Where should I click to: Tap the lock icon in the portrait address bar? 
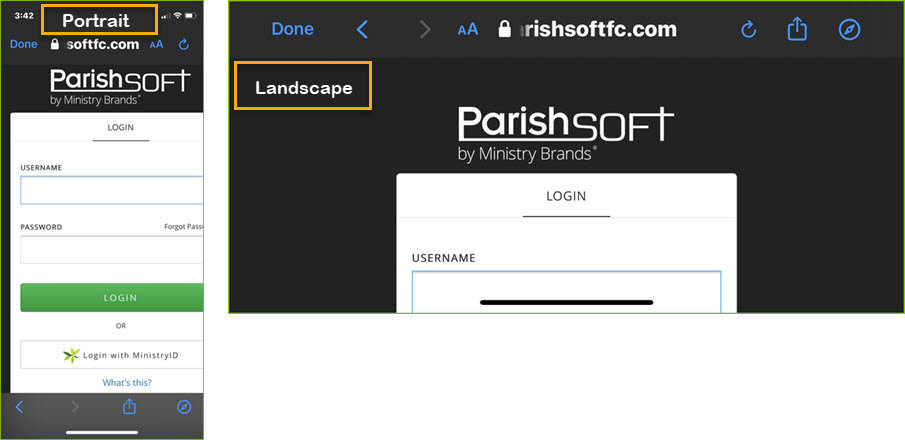pyautogui.click(x=55, y=44)
